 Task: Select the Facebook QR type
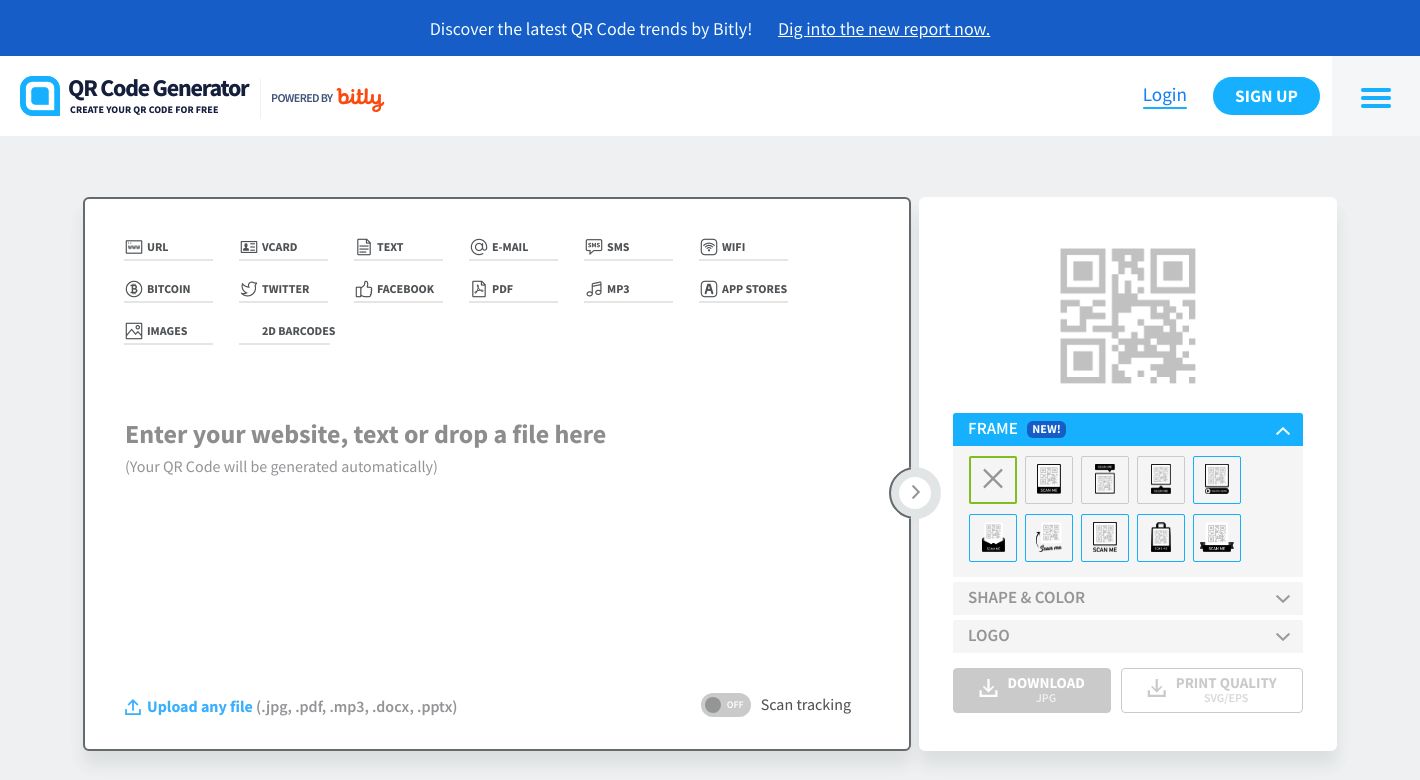[398, 289]
